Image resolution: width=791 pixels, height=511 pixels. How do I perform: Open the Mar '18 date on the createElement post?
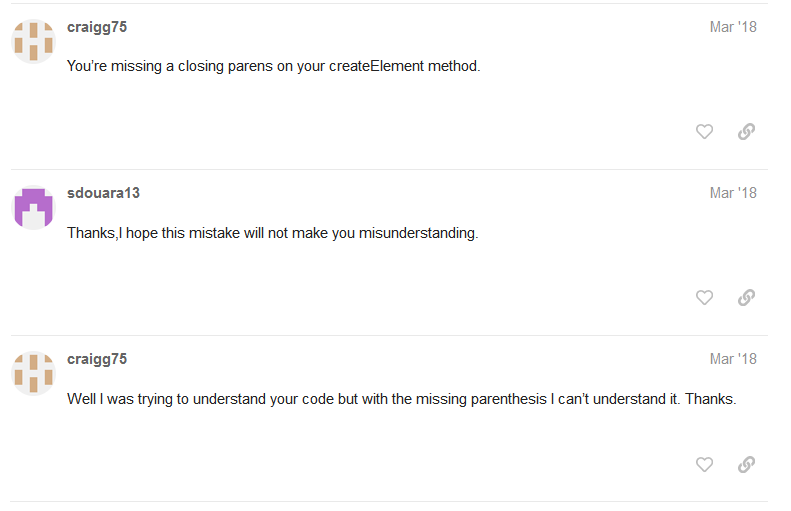[x=733, y=27]
